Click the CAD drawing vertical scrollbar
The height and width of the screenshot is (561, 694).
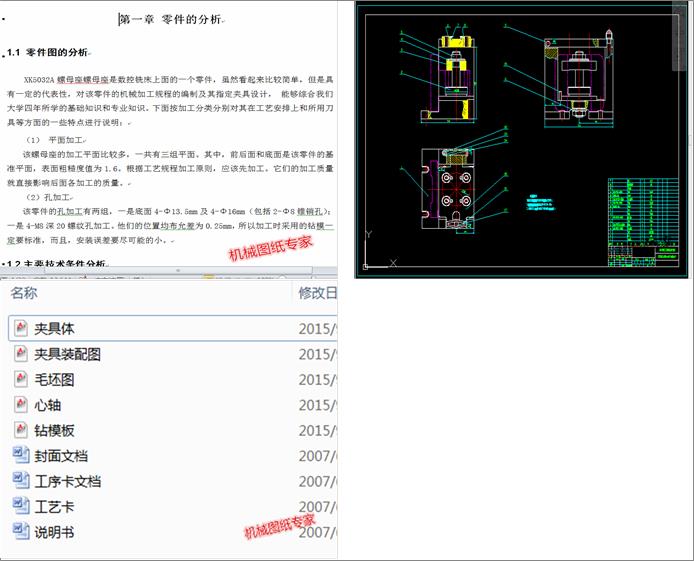679,38
